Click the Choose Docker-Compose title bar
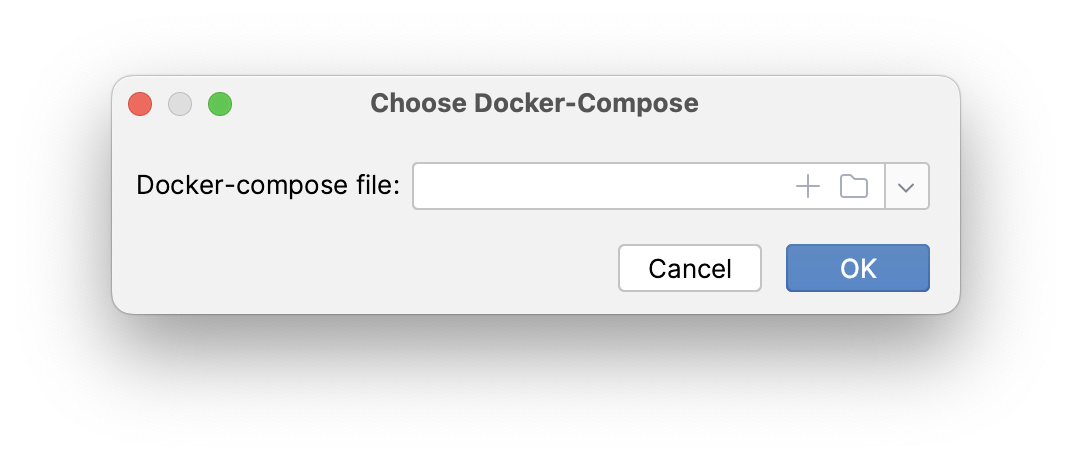Image resolution: width=1072 pixels, height=462 pixels. [x=534, y=103]
